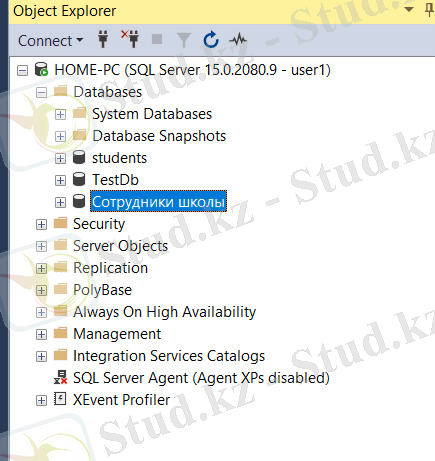Select the System Databases label
The image size is (435, 461).
(x=152, y=114)
